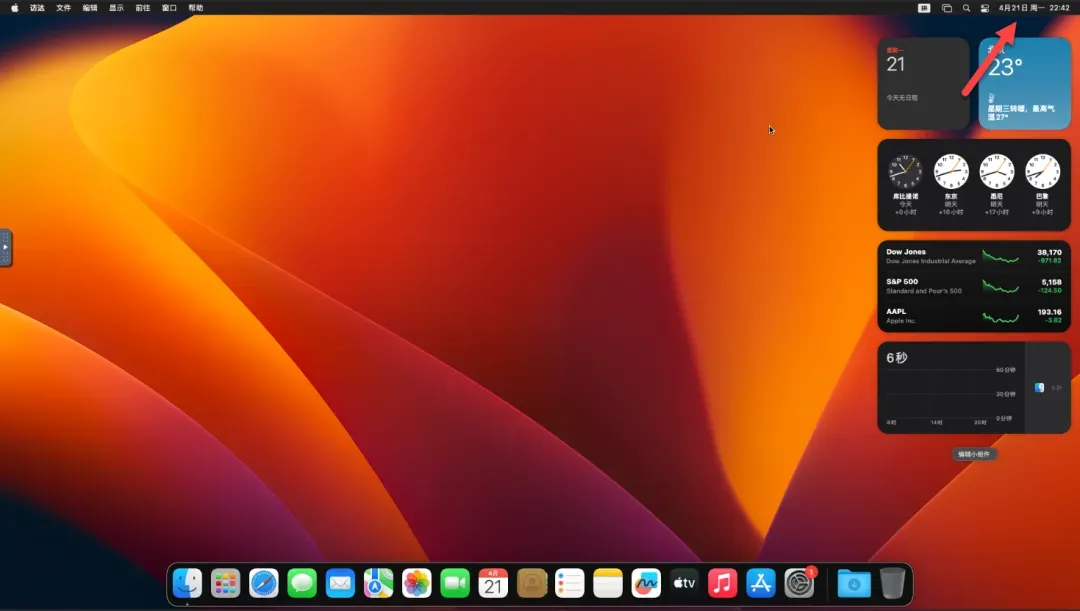Open the Photos app in the Dock

[x=417, y=583]
